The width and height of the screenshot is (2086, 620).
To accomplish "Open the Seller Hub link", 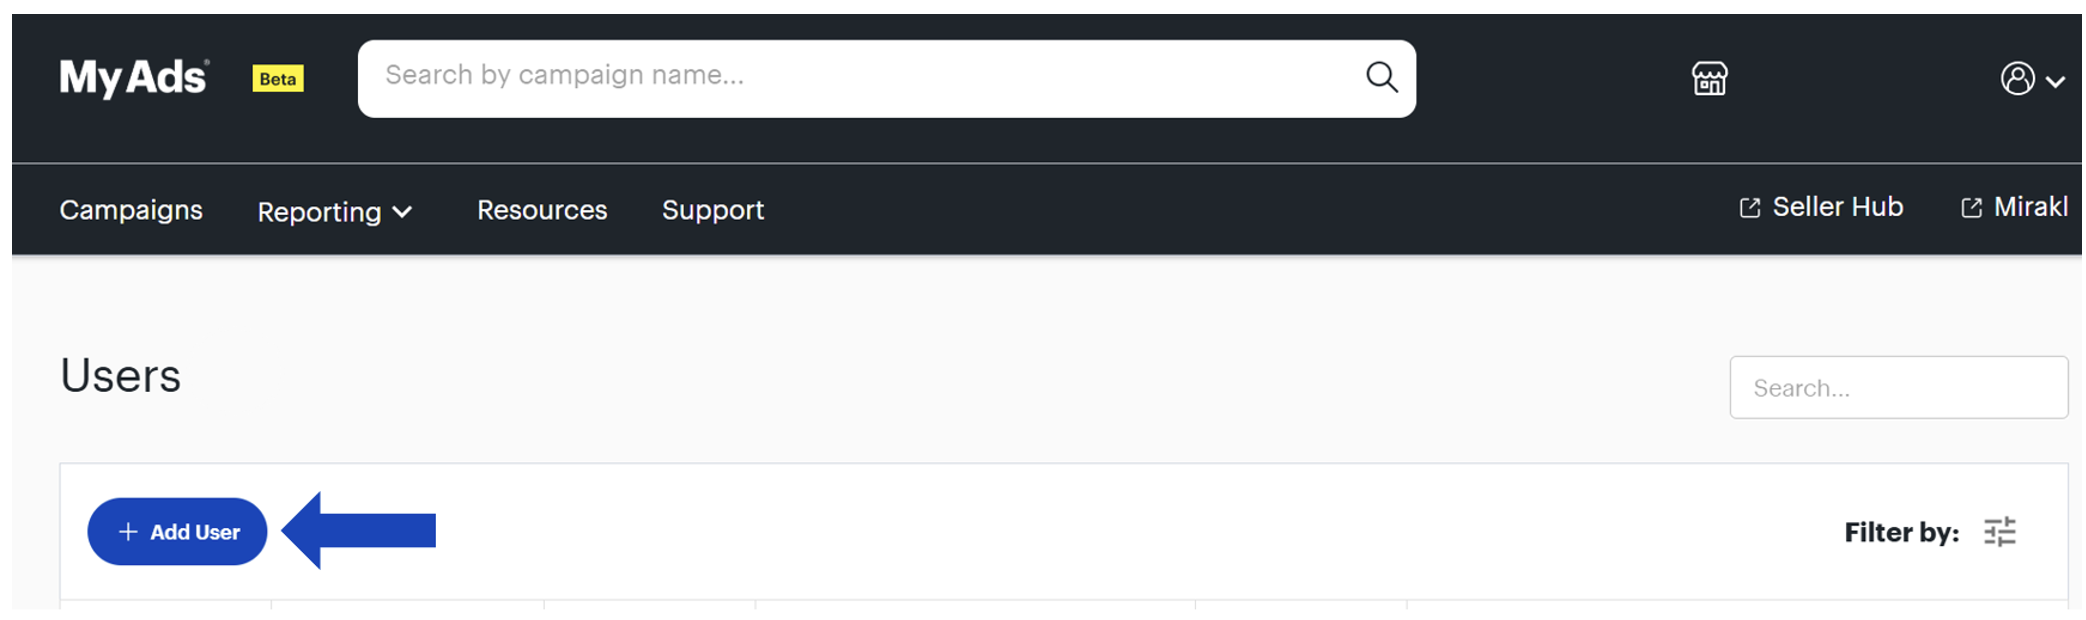I will pos(1821,207).
